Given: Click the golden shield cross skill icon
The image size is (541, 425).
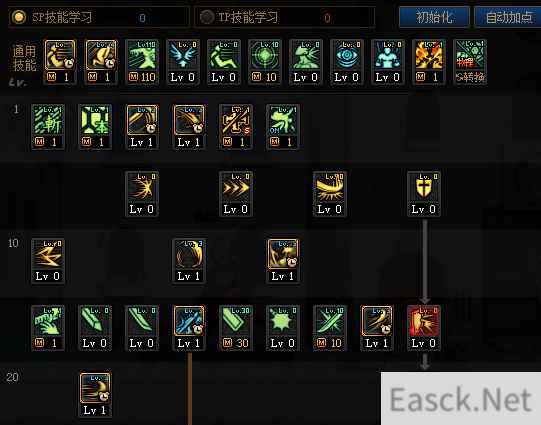Looking at the screenshot, I should tap(423, 187).
